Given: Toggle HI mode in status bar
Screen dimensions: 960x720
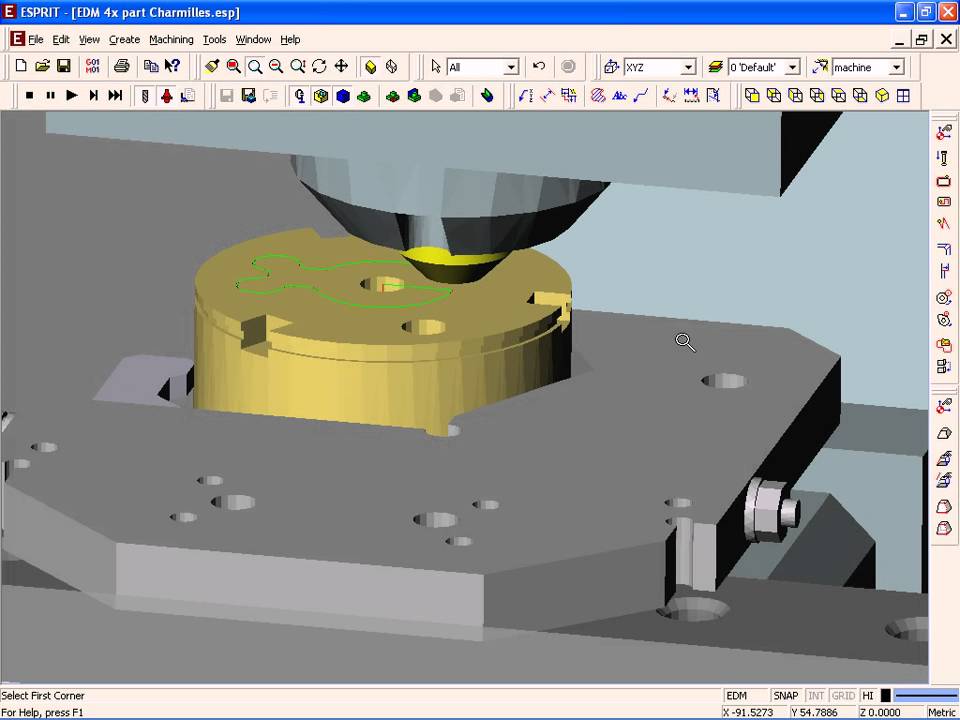Looking at the screenshot, I should (x=868, y=696).
